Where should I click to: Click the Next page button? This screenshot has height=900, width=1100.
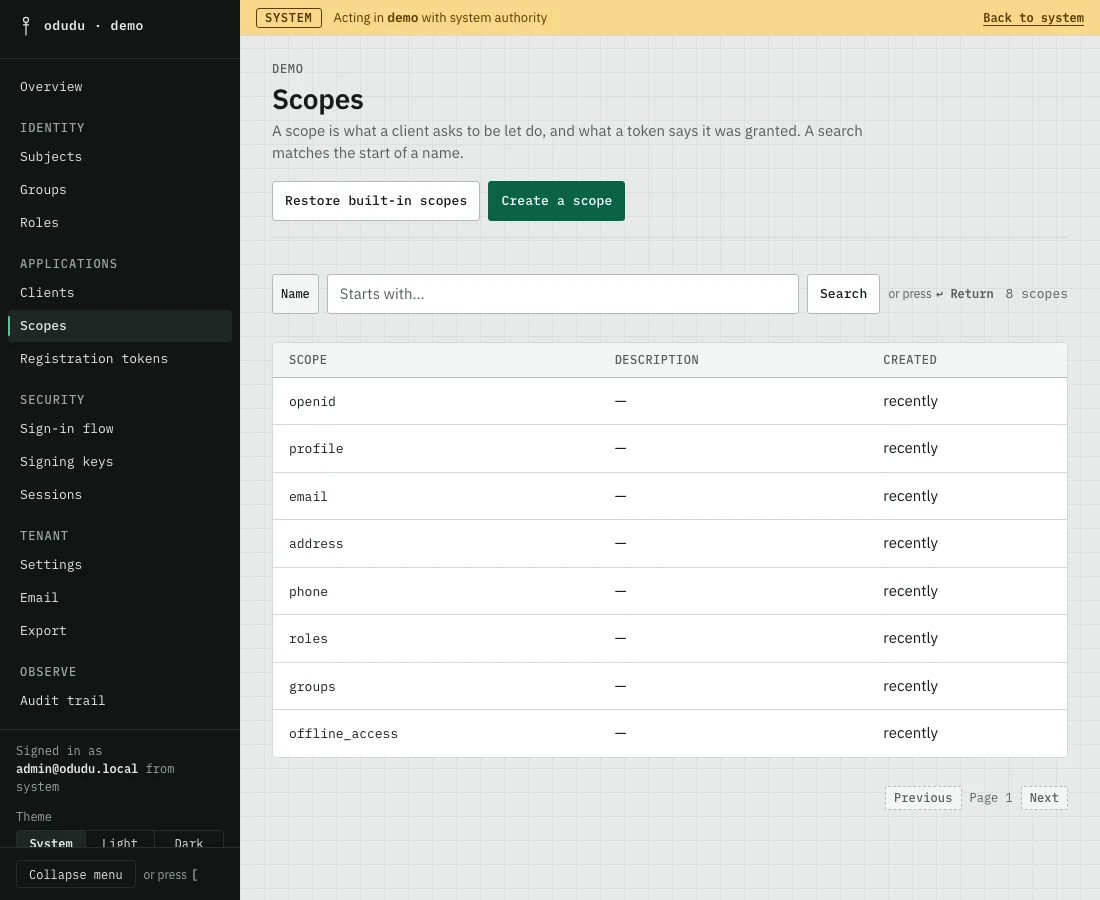click(x=1044, y=798)
